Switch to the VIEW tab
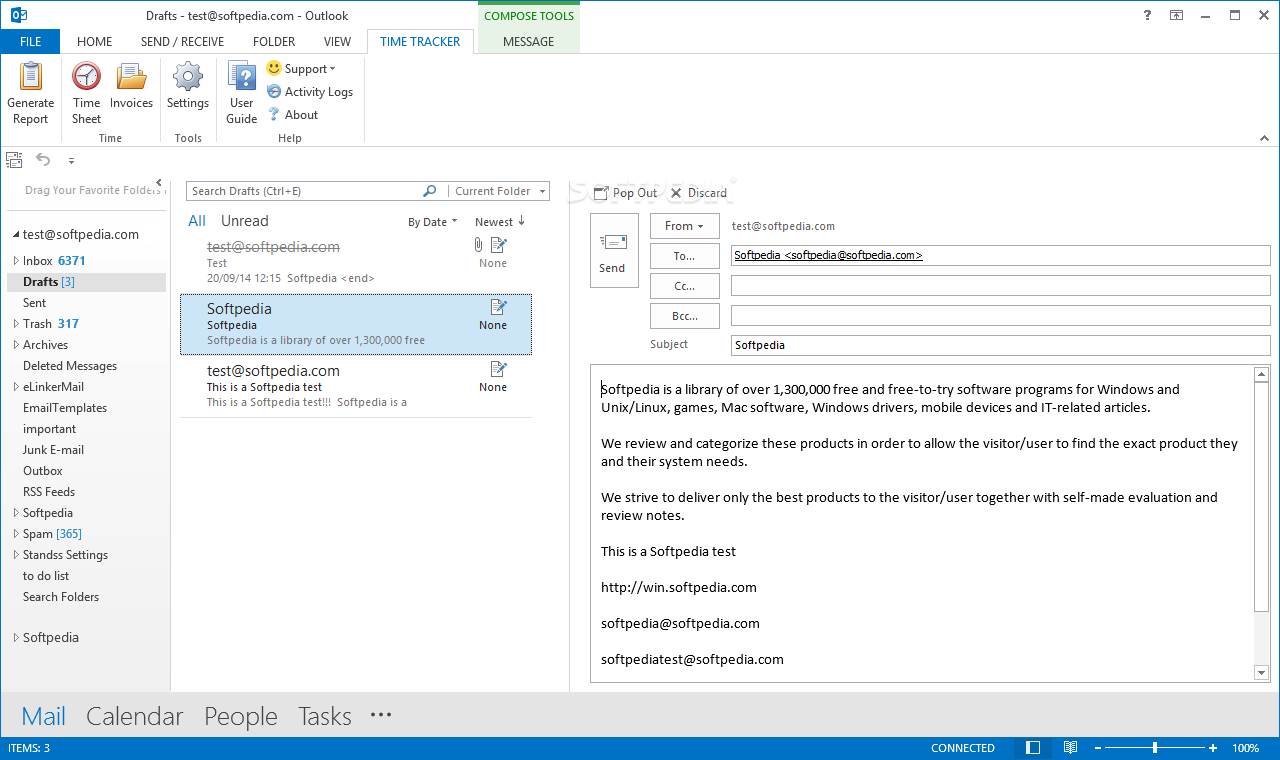 pyautogui.click(x=337, y=41)
